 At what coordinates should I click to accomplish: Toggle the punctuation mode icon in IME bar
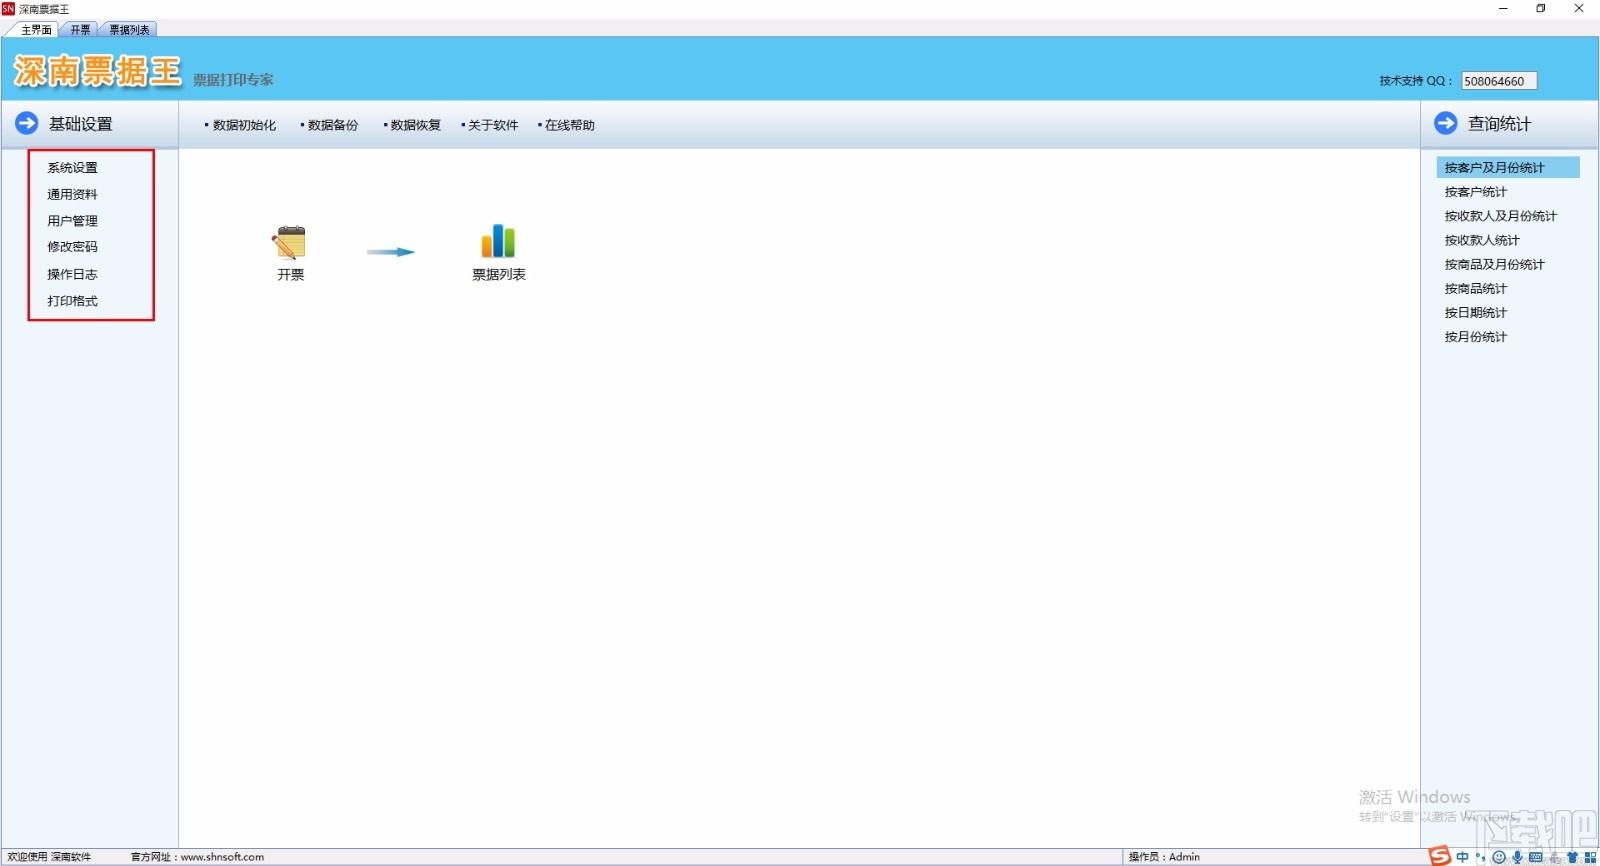point(1481,857)
